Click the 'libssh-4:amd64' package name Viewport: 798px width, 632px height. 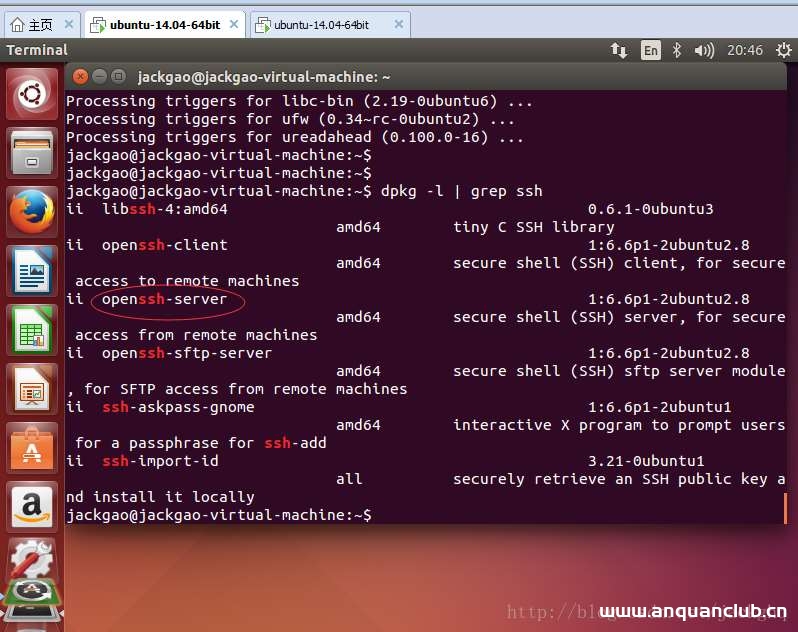tap(165, 209)
